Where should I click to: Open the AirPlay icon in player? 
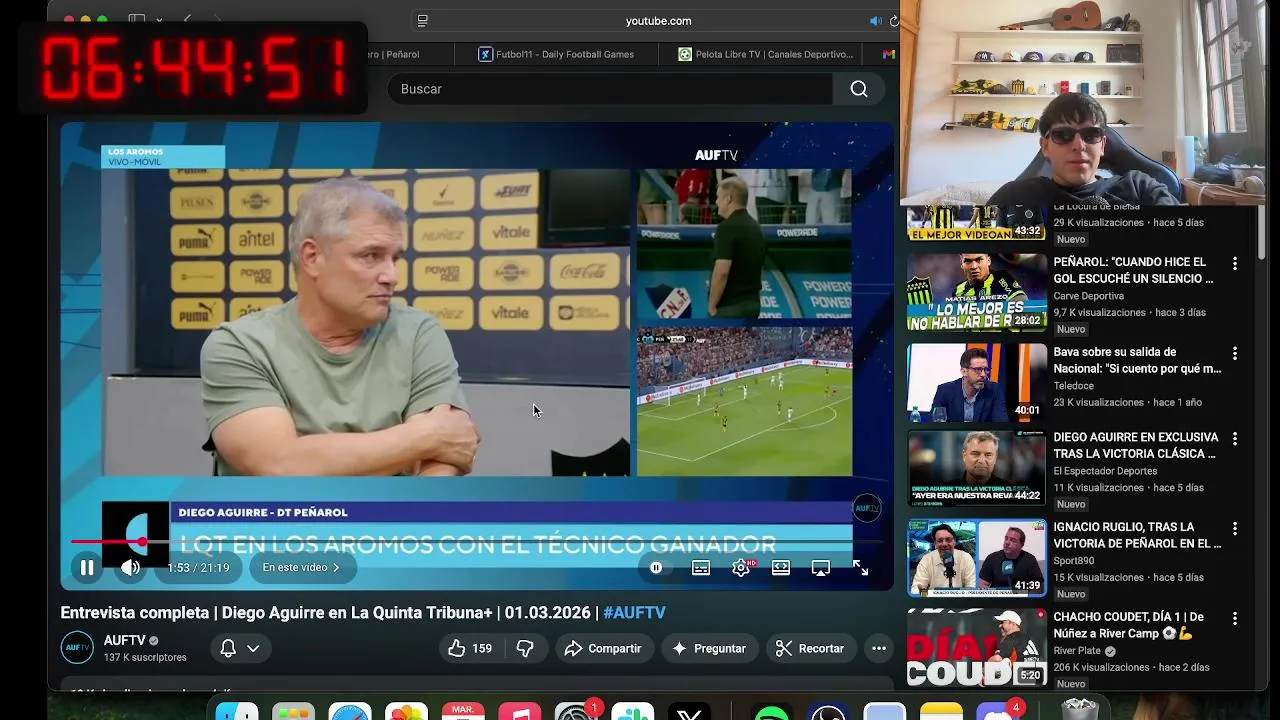[821, 568]
